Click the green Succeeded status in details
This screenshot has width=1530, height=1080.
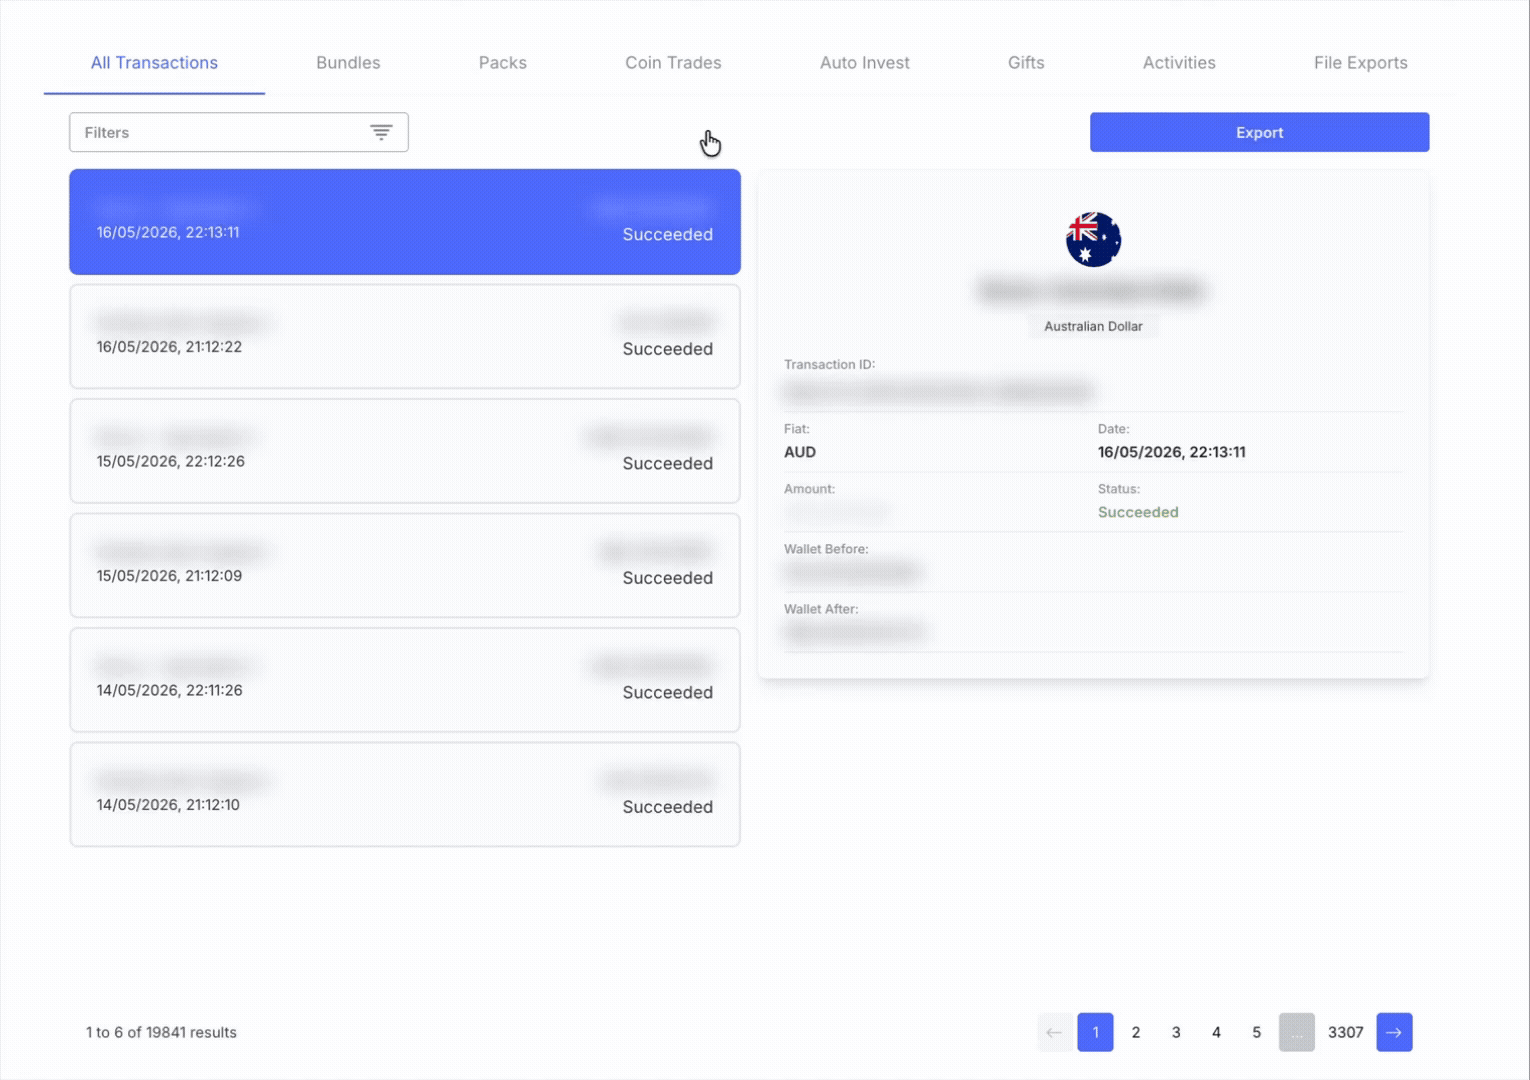tap(1138, 512)
